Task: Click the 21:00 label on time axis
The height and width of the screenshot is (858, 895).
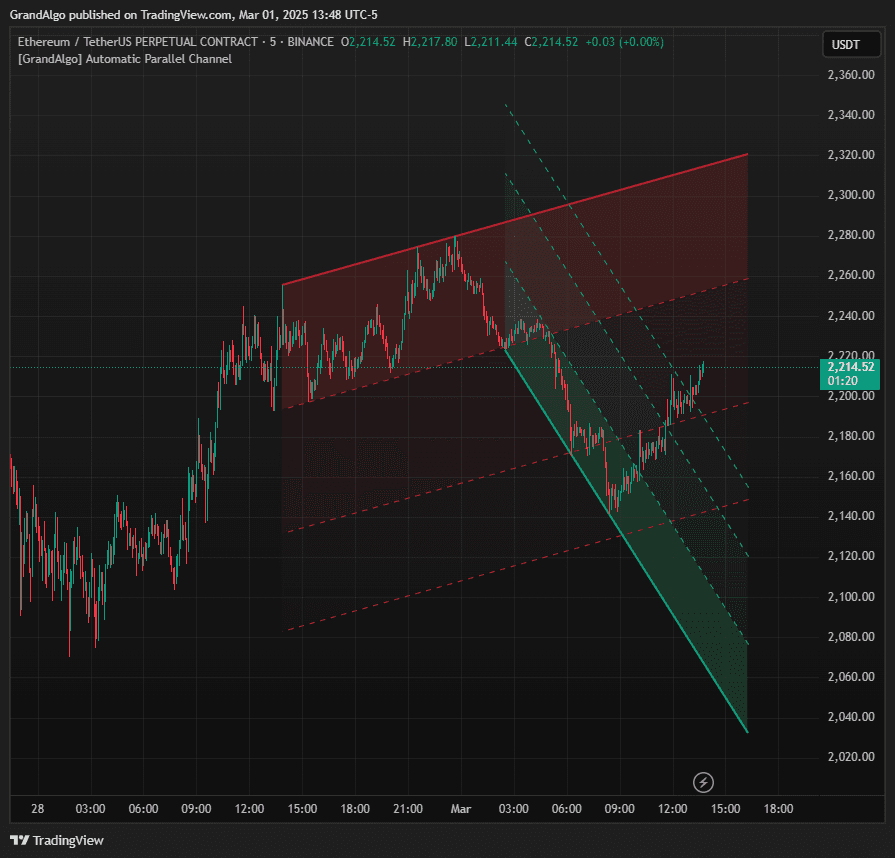Action: (x=408, y=808)
